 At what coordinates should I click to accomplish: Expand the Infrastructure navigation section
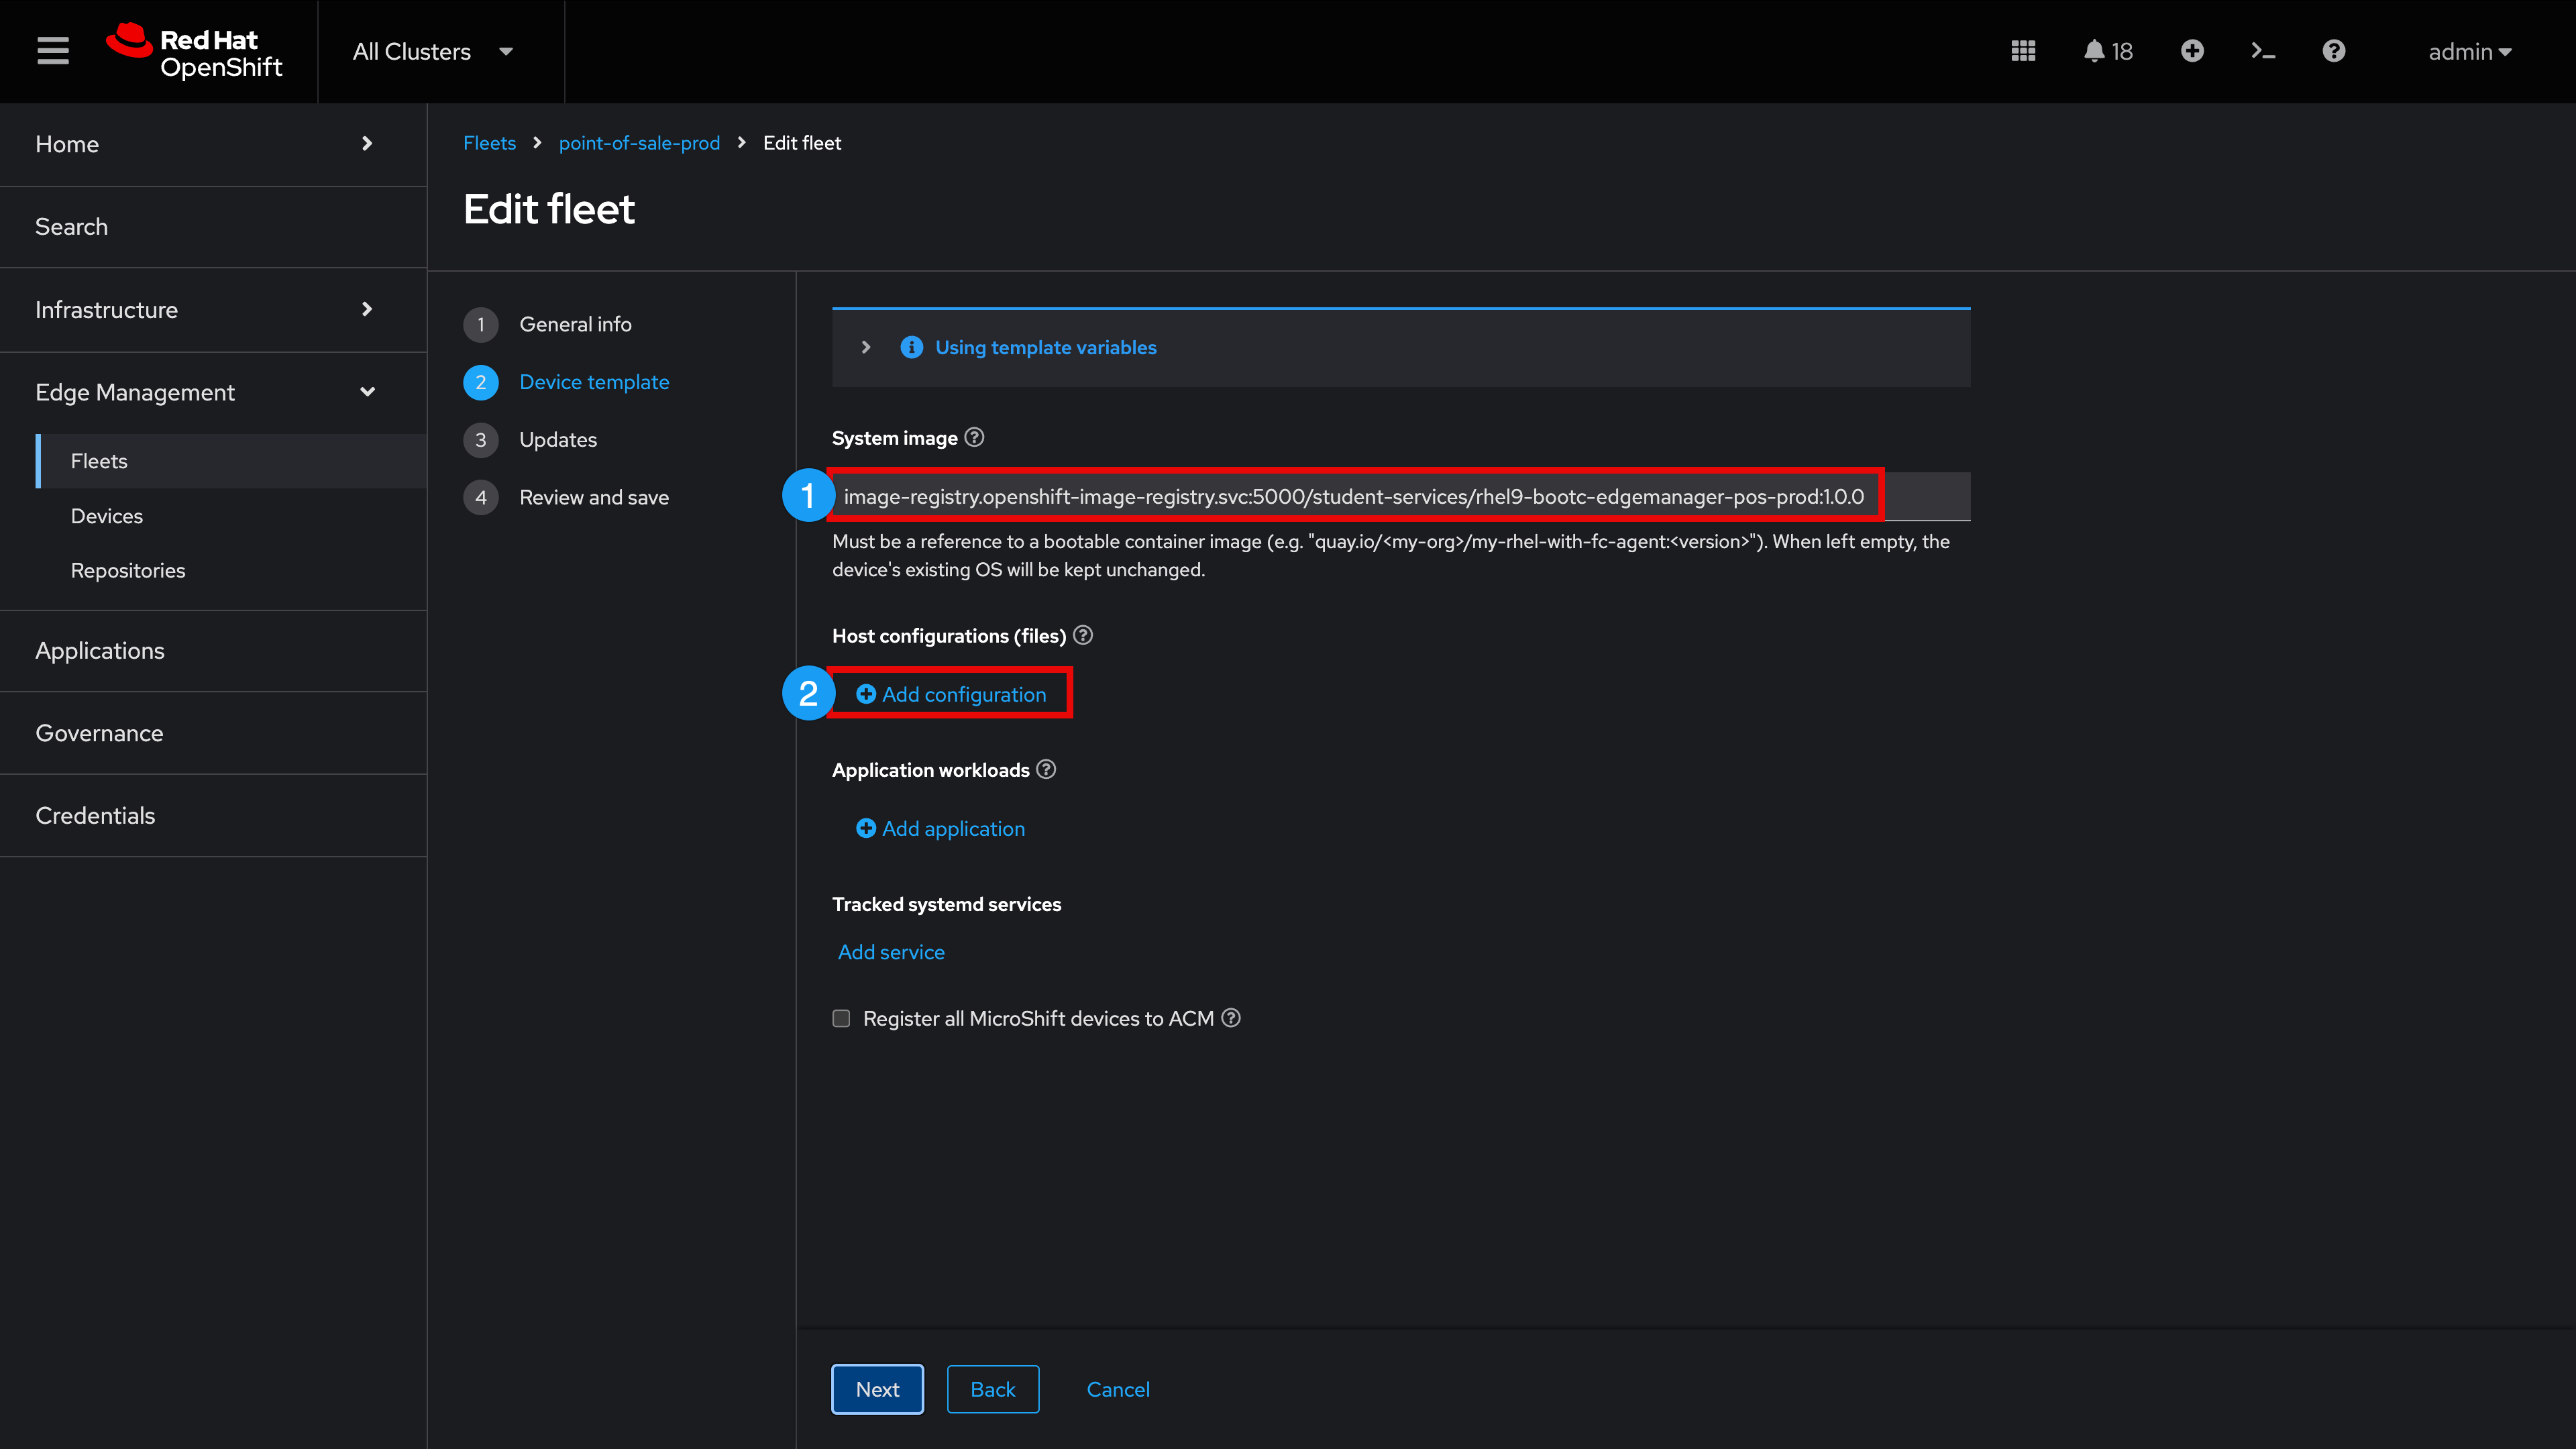[x=213, y=309]
